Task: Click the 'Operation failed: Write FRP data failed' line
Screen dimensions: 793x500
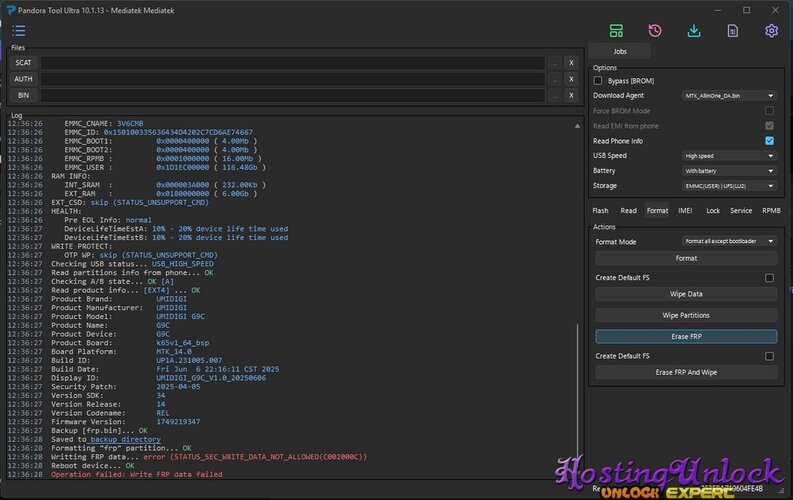Action: tap(137, 474)
